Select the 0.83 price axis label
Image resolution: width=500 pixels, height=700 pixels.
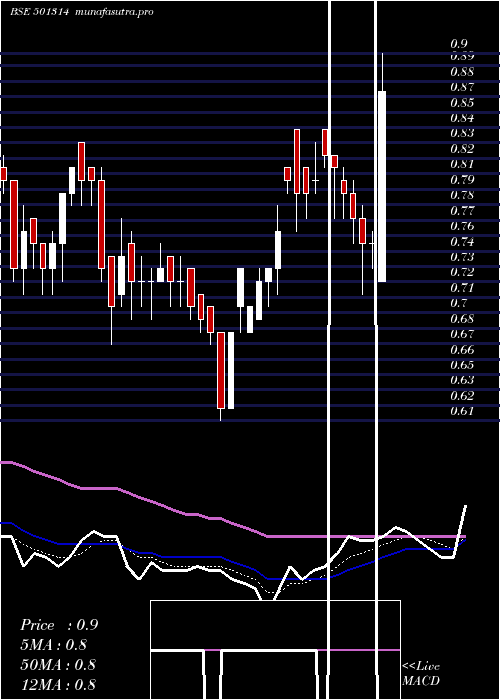click(x=462, y=133)
